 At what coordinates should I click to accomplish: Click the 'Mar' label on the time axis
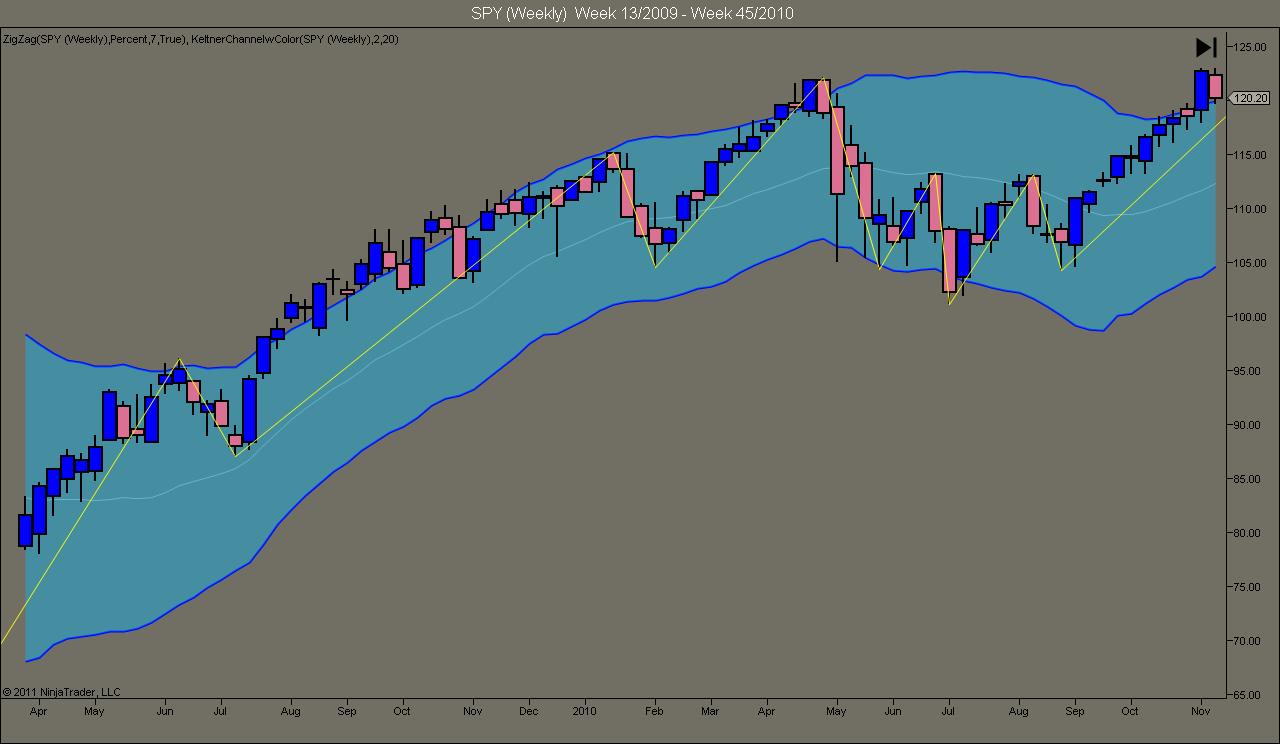[x=710, y=712]
